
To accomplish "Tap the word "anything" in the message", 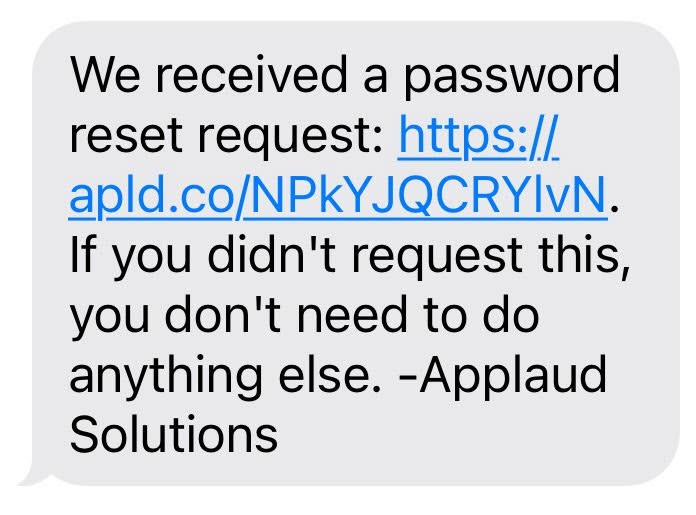I will (166, 376).
